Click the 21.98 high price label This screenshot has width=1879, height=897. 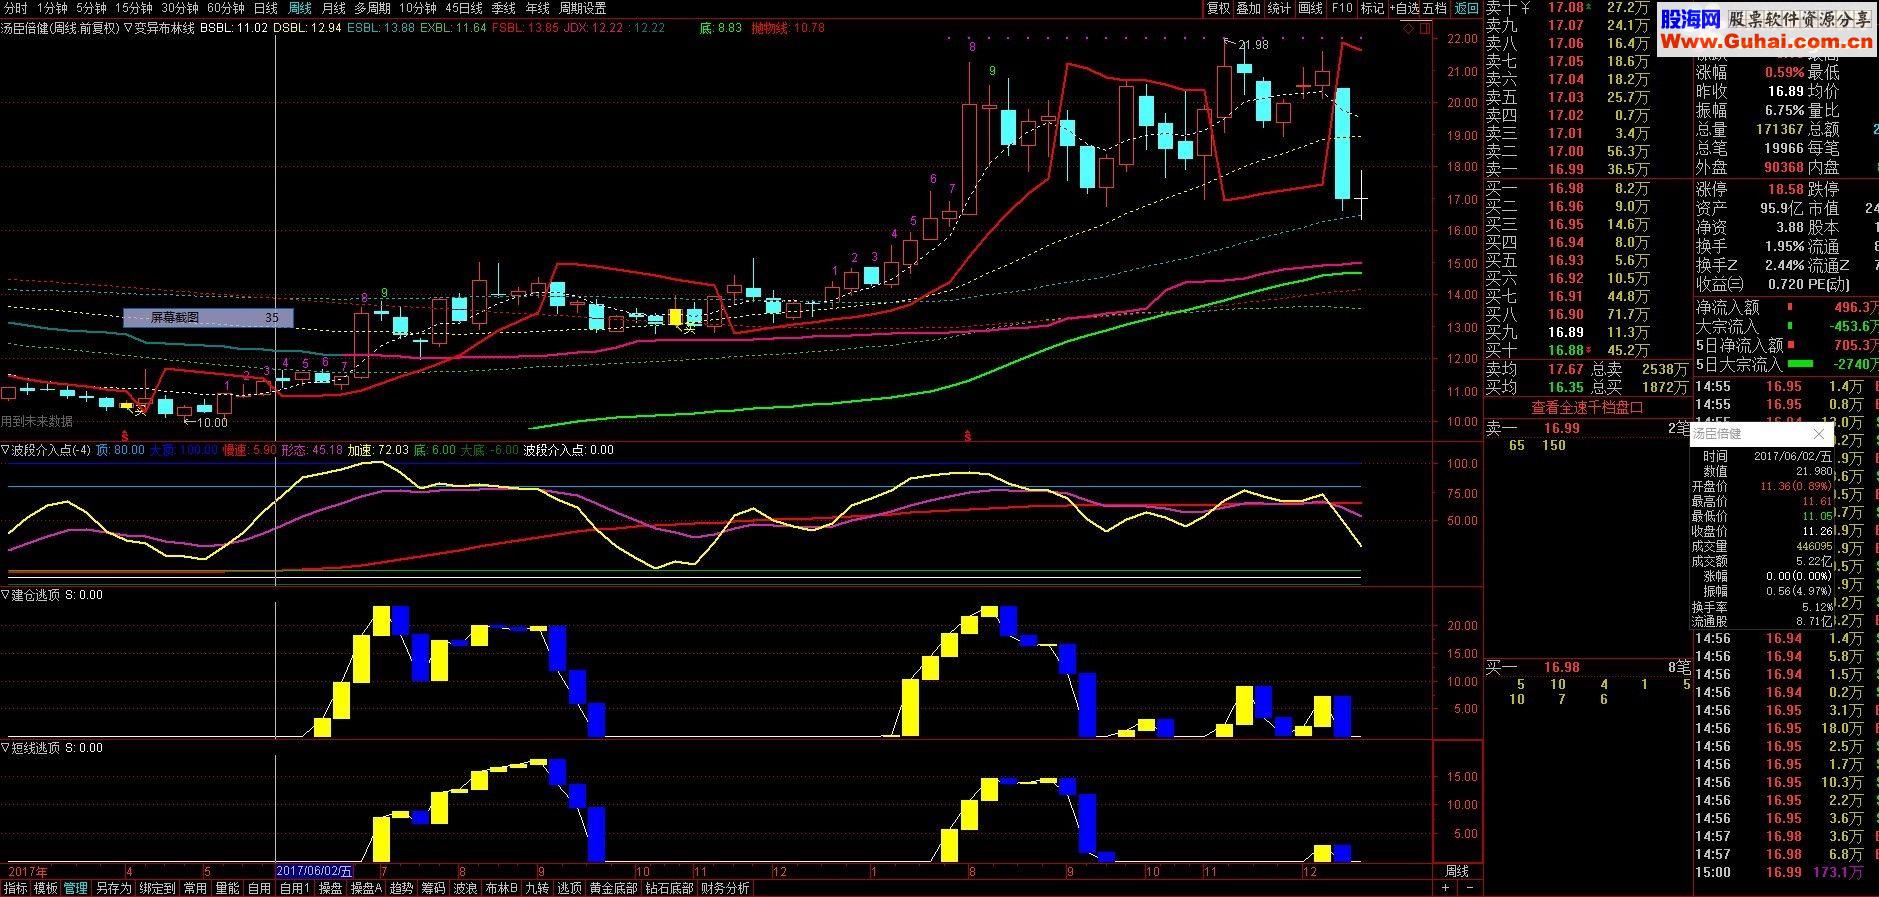(x=1253, y=45)
